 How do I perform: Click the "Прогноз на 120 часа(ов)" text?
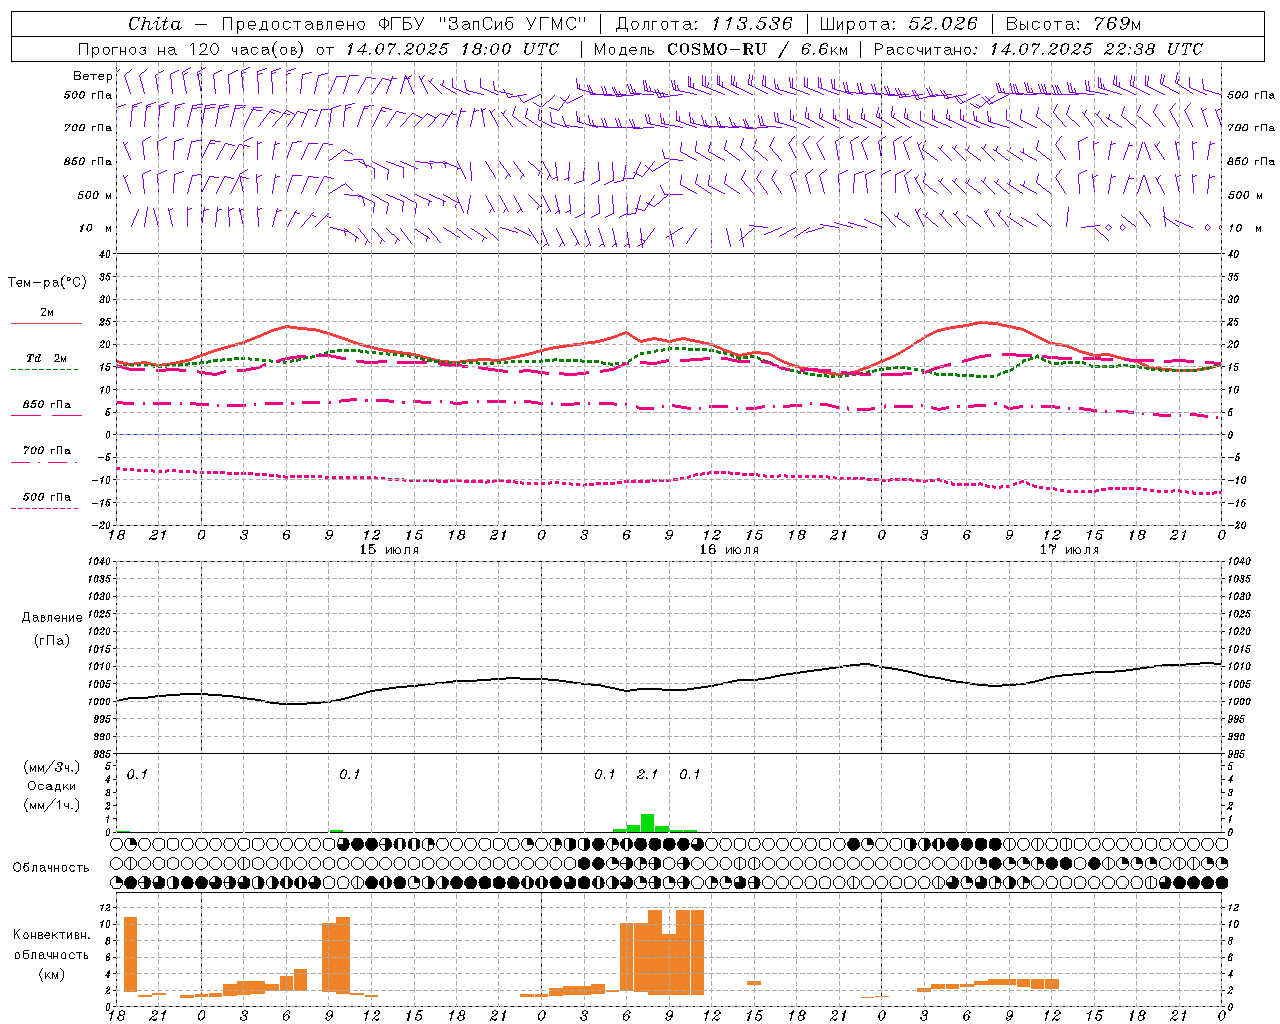[192, 49]
